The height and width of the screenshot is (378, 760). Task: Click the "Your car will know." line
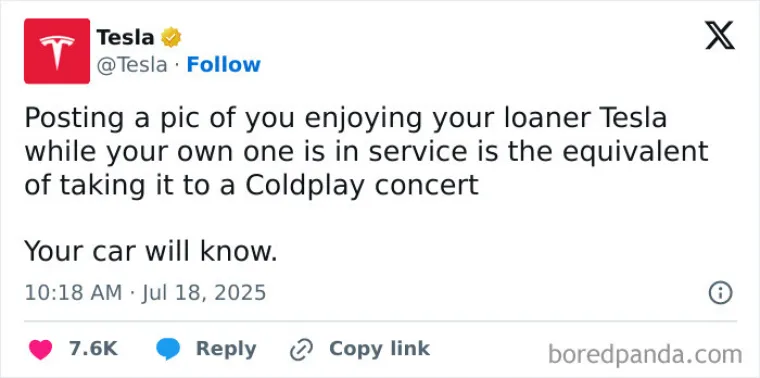point(151,252)
